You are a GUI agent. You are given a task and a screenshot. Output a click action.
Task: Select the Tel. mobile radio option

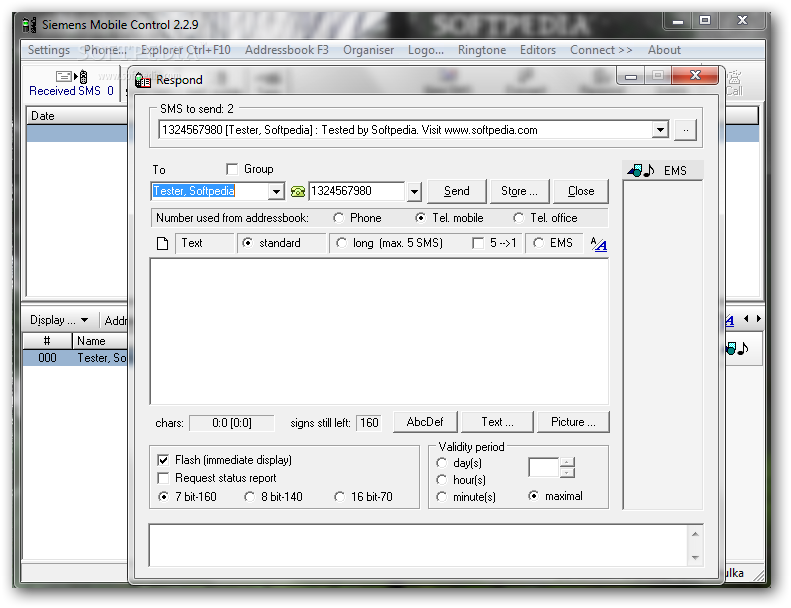(x=420, y=218)
